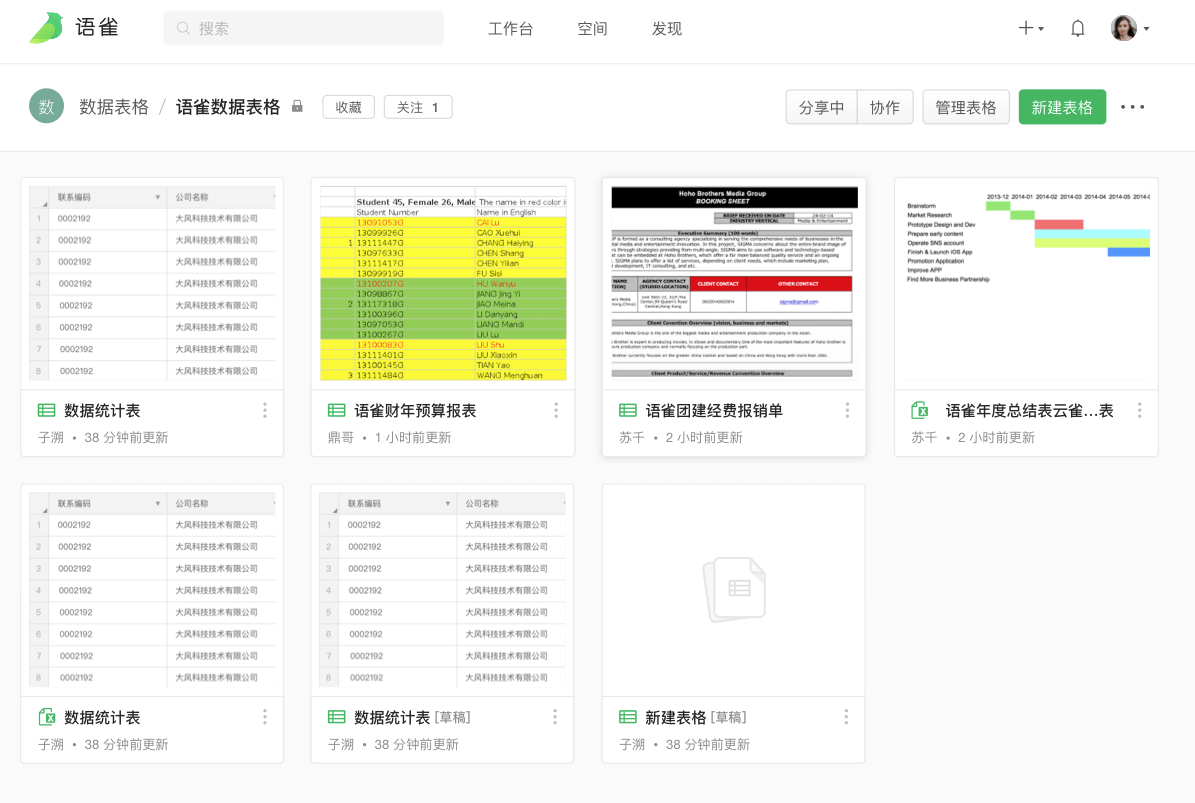Open the 新建表格 [草稿] title

tap(695, 717)
